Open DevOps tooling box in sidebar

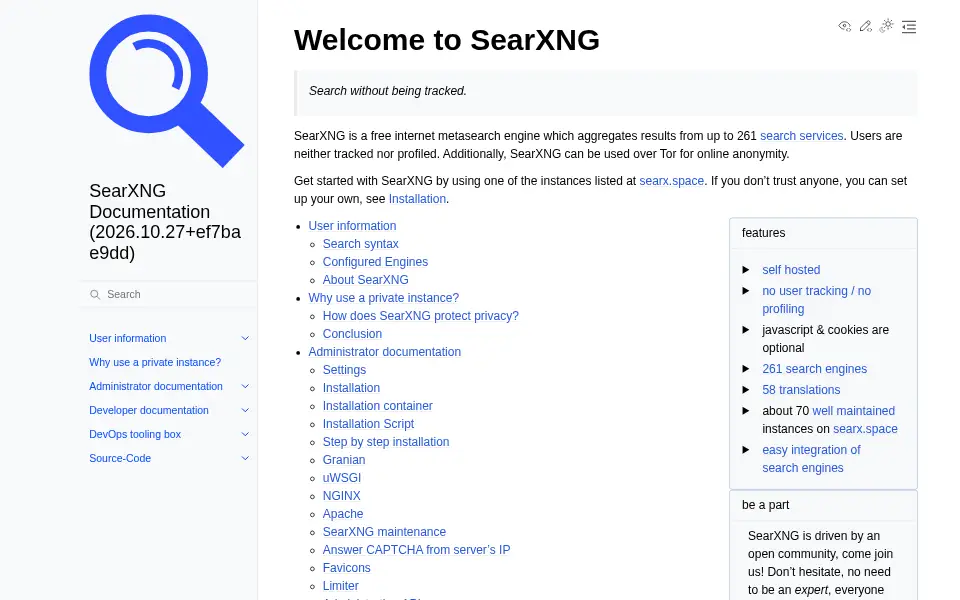pos(135,434)
